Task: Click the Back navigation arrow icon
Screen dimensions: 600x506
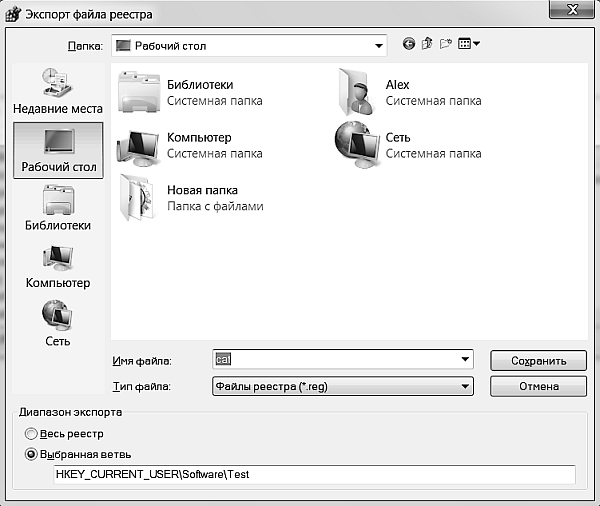Action: pyautogui.click(x=408, y=44)
